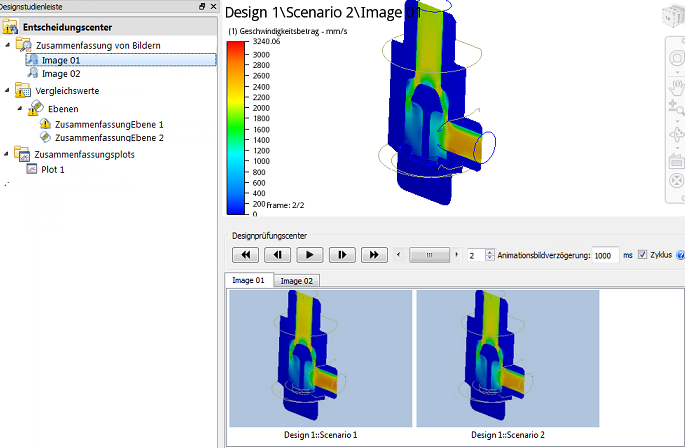685x448 pixels.
Task: Click the Image 02 magnifier icon
Action: point(33,73)
